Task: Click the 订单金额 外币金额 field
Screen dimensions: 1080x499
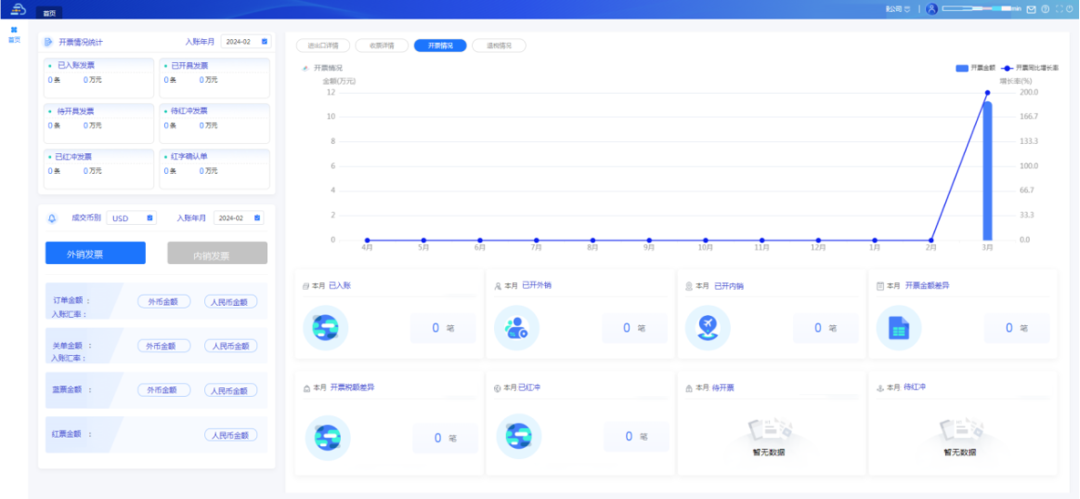Action: (164, 301)
